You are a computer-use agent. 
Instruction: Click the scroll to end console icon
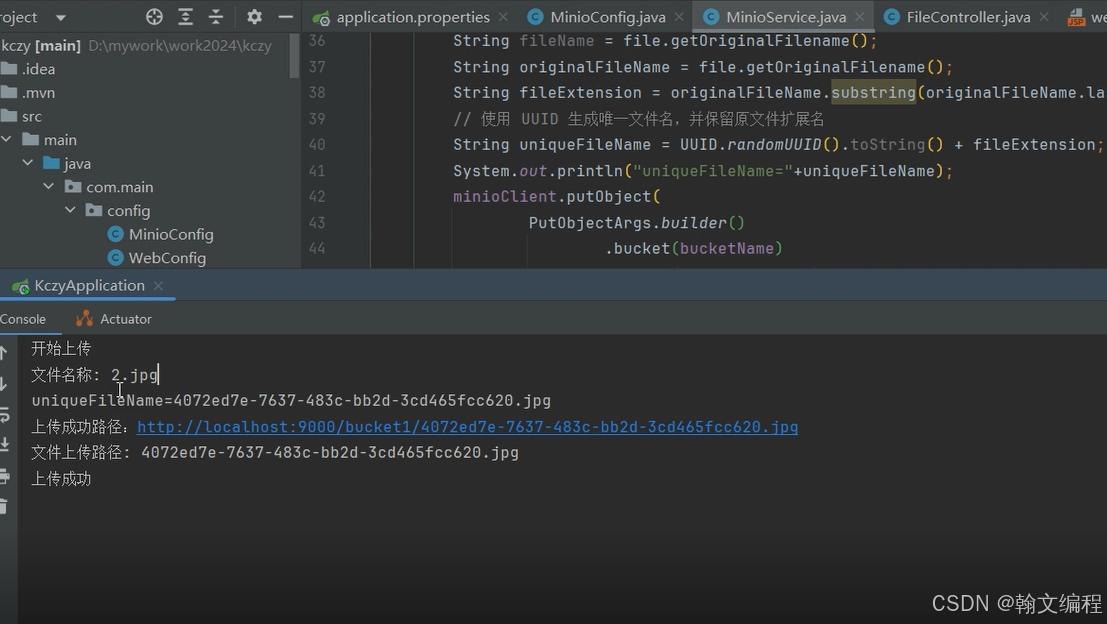click(x=4, y=445)
